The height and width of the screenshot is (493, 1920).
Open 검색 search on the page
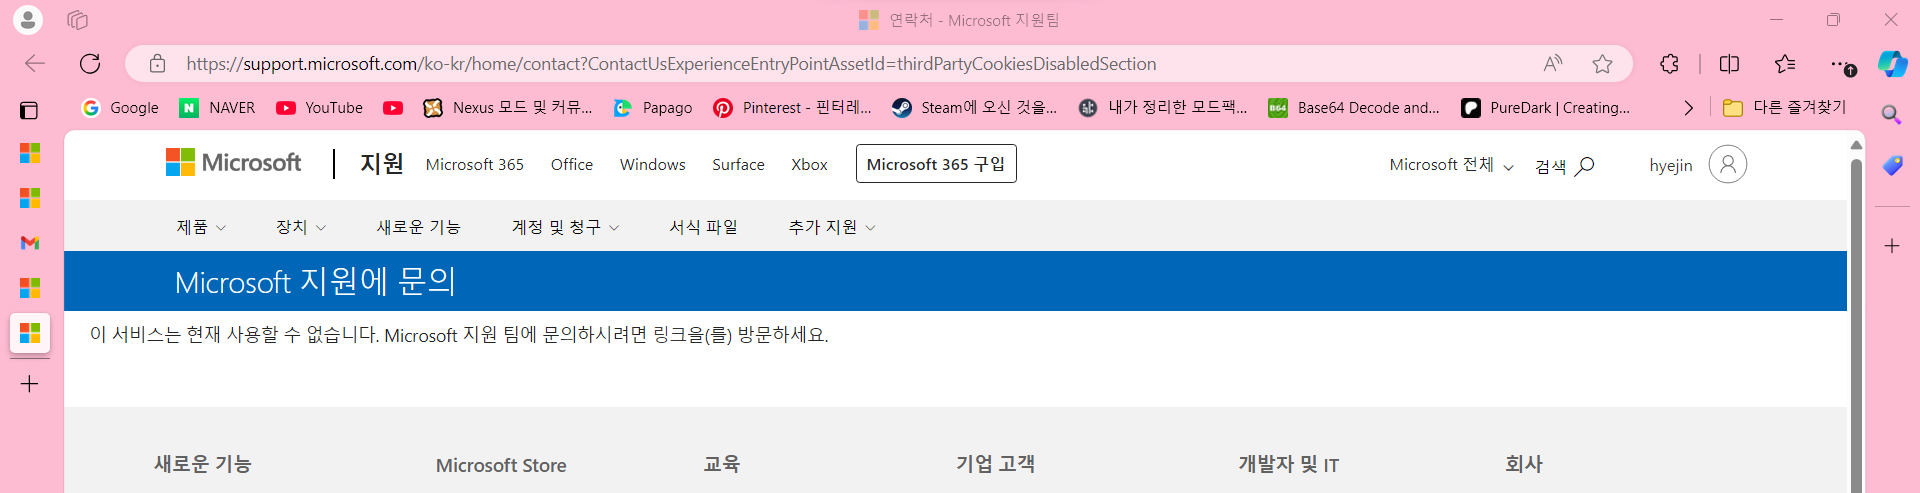point(1565,166)
